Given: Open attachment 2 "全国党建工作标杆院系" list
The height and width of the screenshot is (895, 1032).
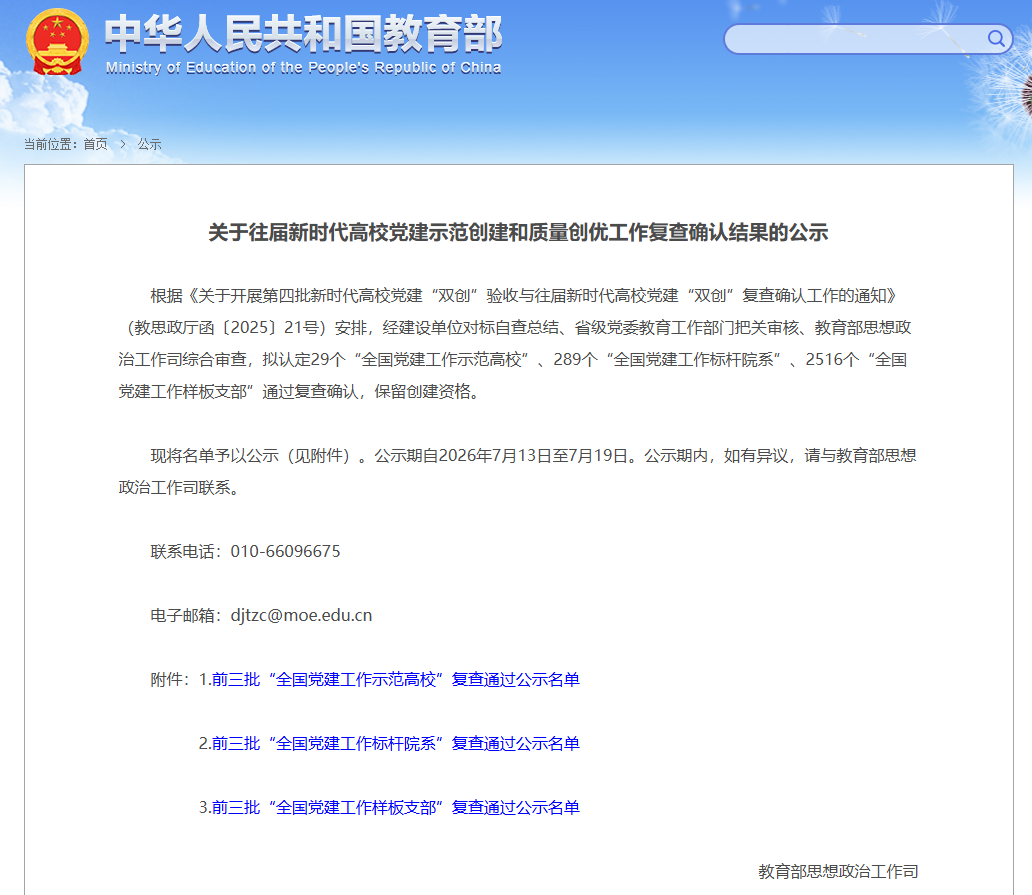Looking at the screenshot, I should (396, 743).
